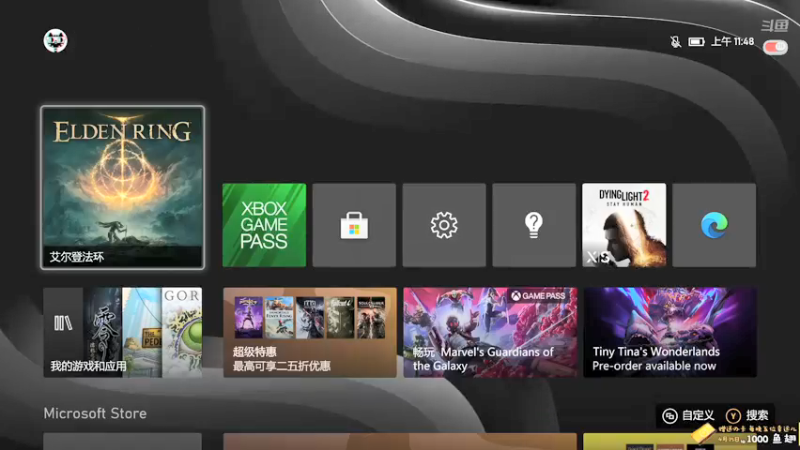Viewport: 800px width, 450px height.
Task: Open 我的游戏和应用 library tile
Action: click(x=122, y=332)
